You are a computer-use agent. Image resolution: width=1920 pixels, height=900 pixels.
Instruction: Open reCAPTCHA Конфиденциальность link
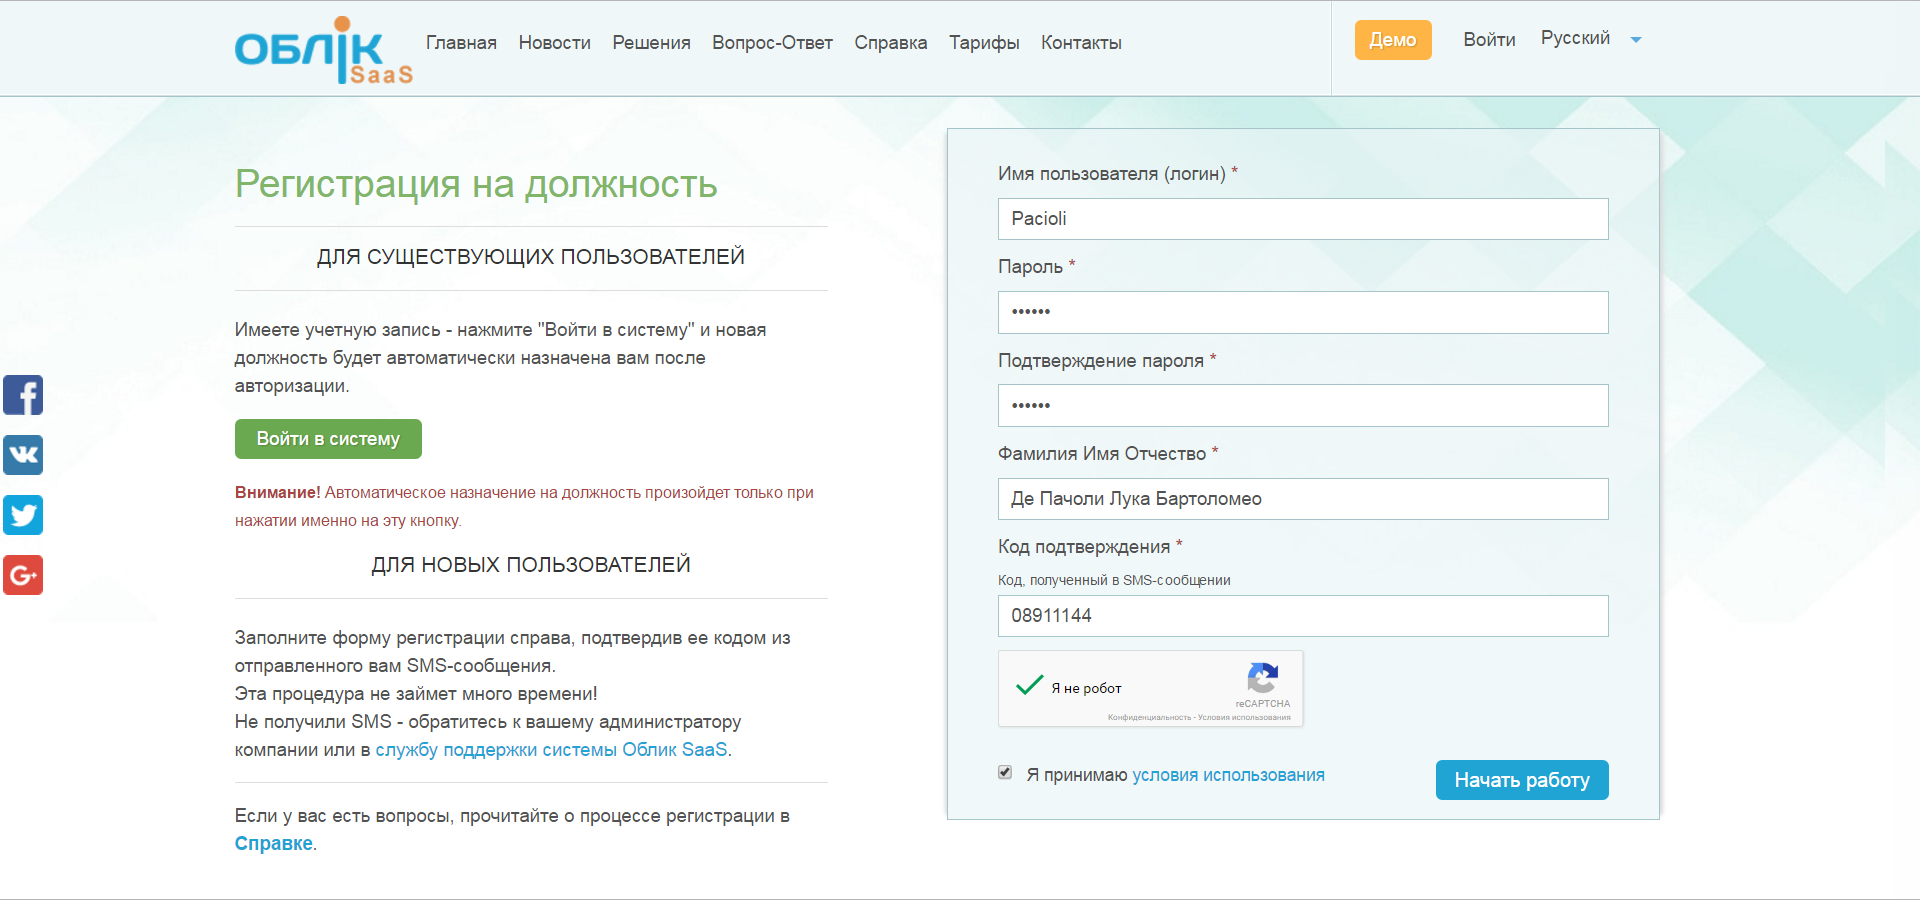coord(1149,717)
